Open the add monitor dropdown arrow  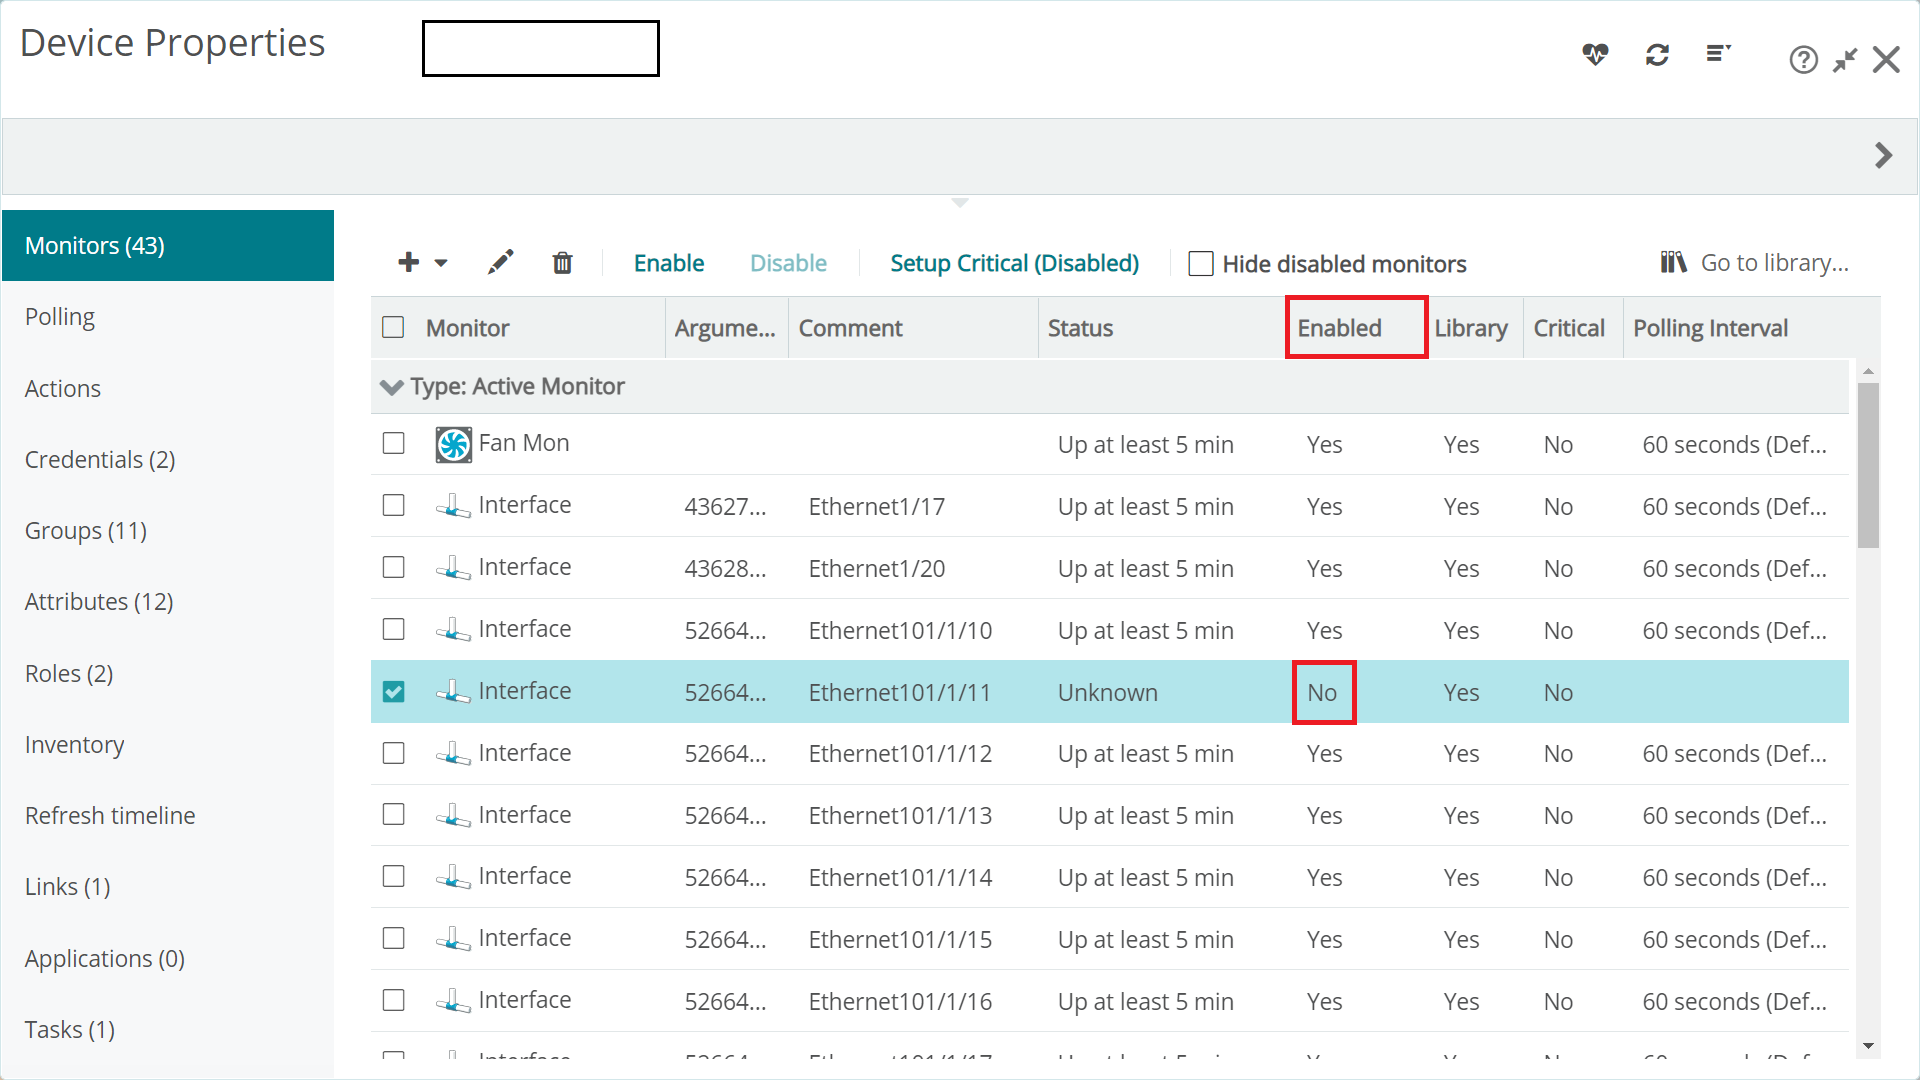[440, 263]
